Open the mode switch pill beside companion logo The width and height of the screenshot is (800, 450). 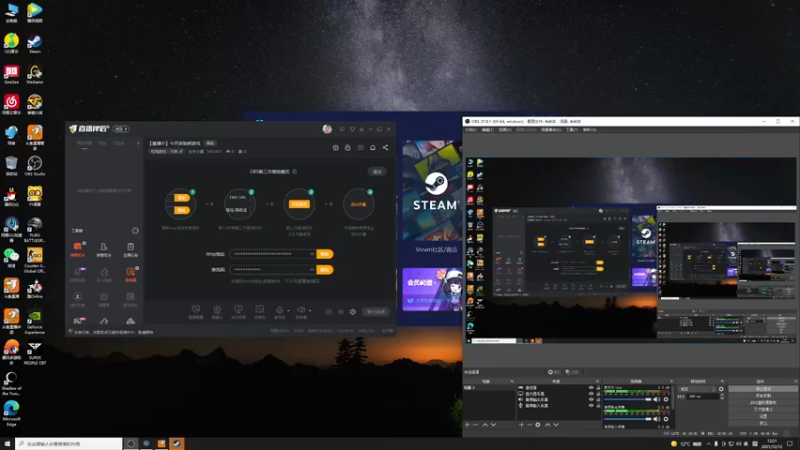pos(121,129)
